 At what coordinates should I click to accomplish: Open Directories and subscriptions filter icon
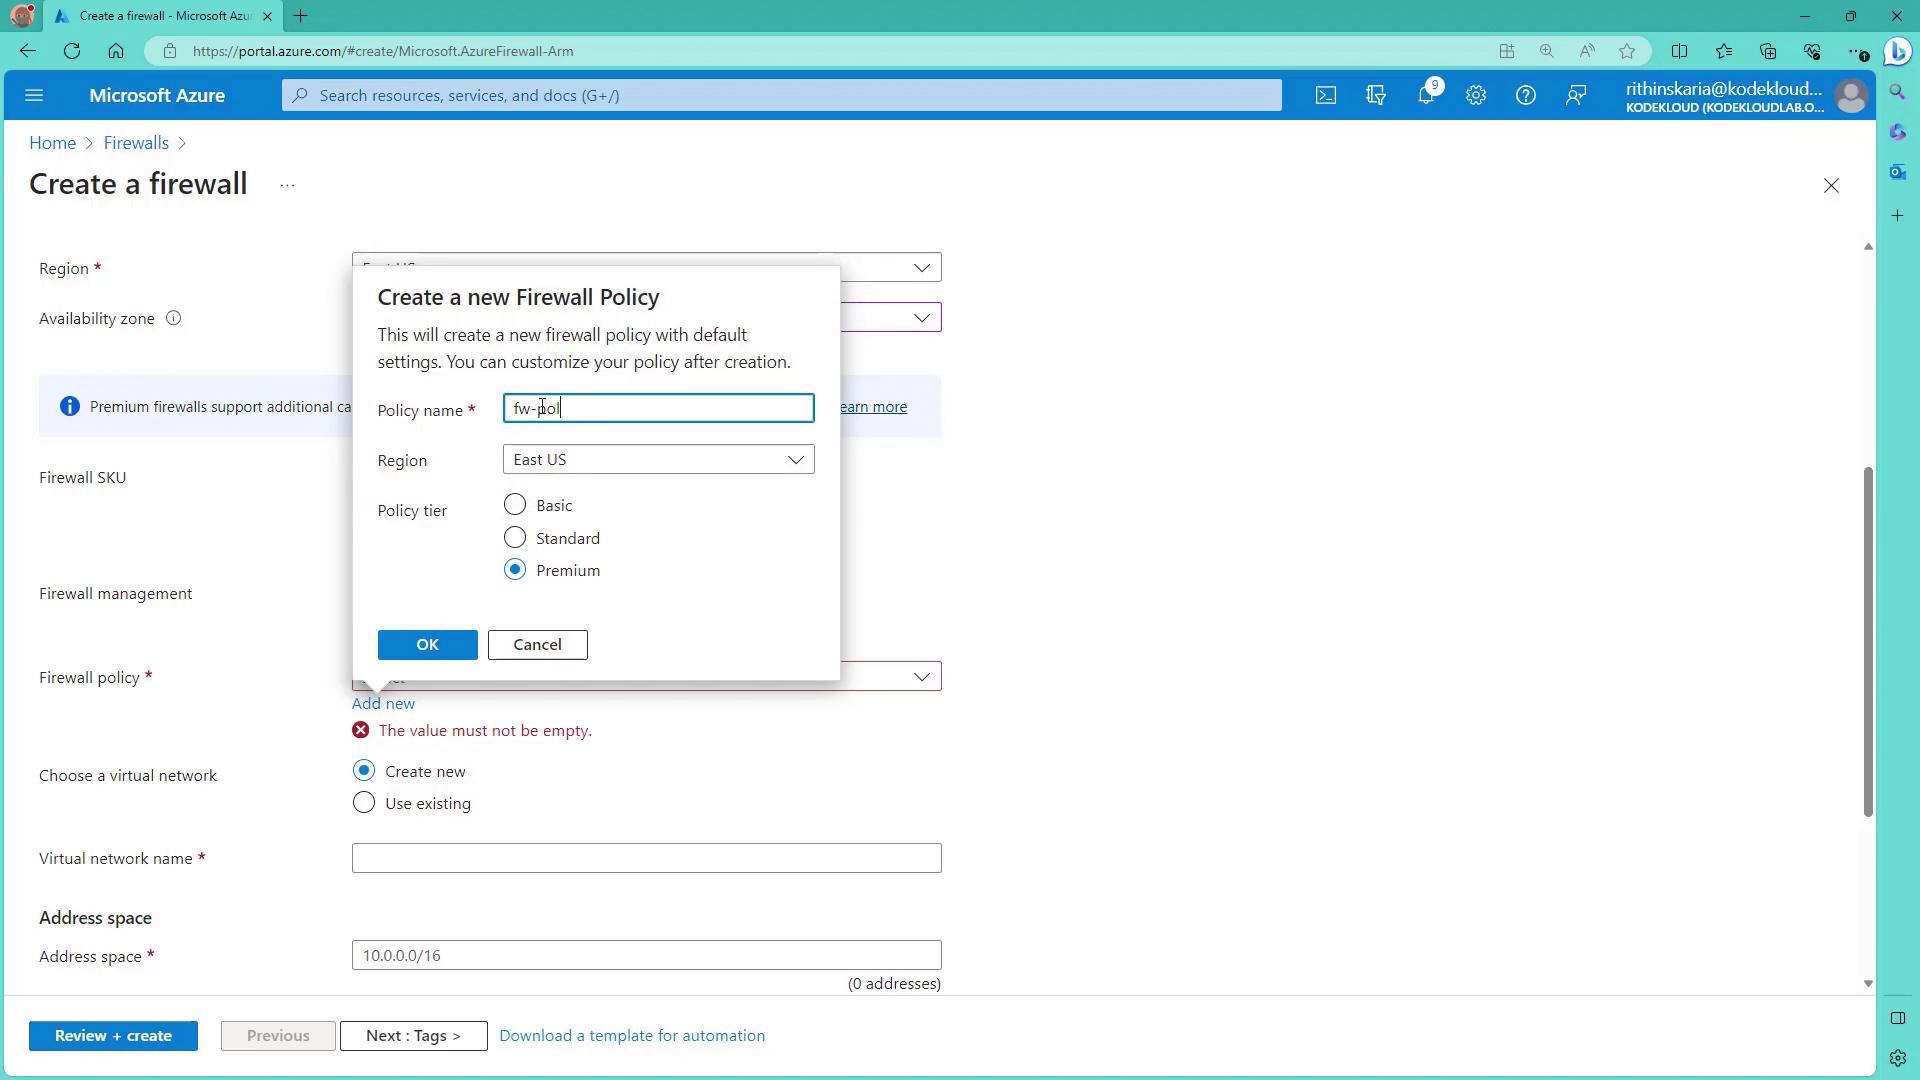1376,95
